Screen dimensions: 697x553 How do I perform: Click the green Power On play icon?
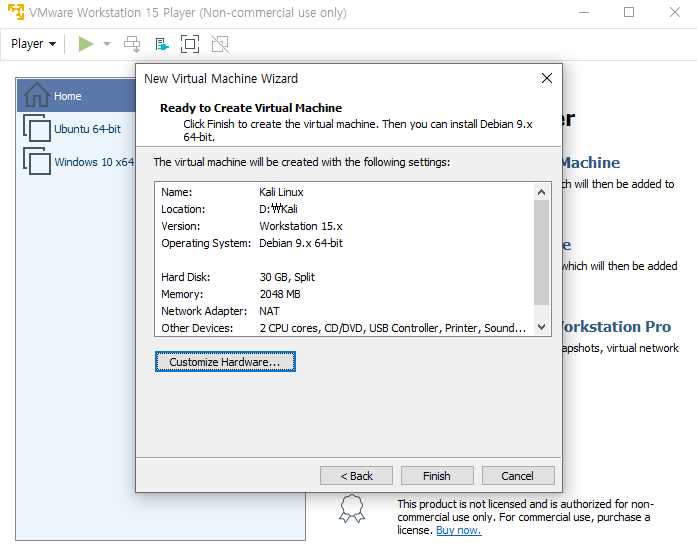pos(85,44)
